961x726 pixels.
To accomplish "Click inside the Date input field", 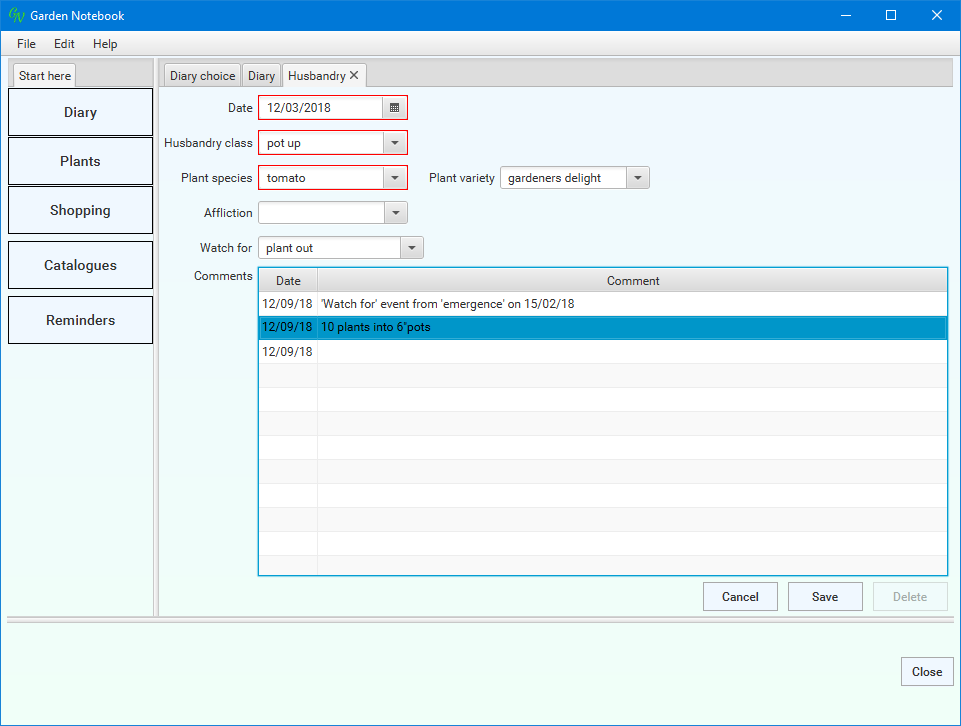I will pos(320,107).
